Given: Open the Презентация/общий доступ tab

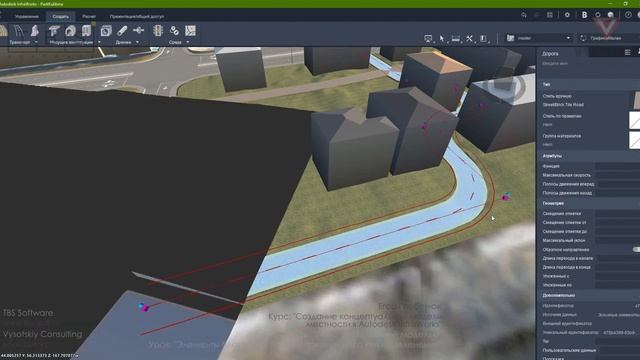Looking at the screenshot, I should (x=137, y=17).
